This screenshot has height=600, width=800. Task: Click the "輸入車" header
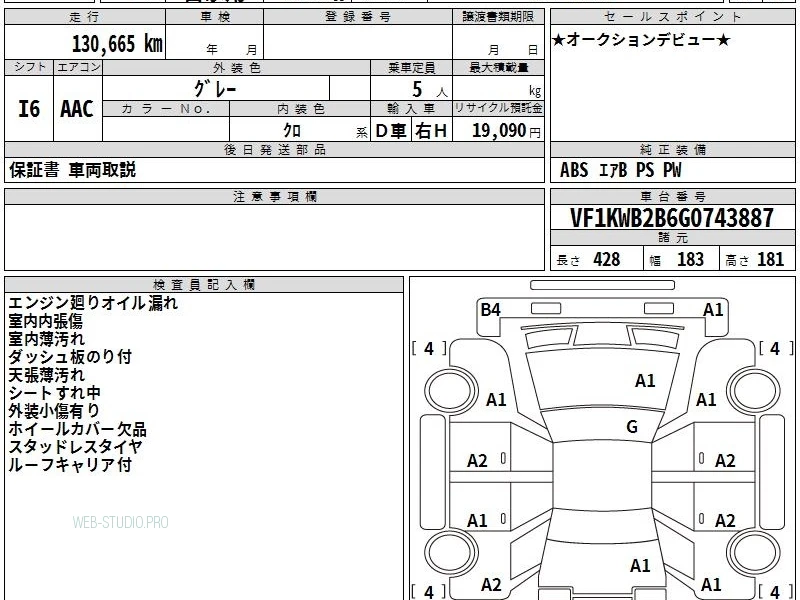tap(411, 109)
